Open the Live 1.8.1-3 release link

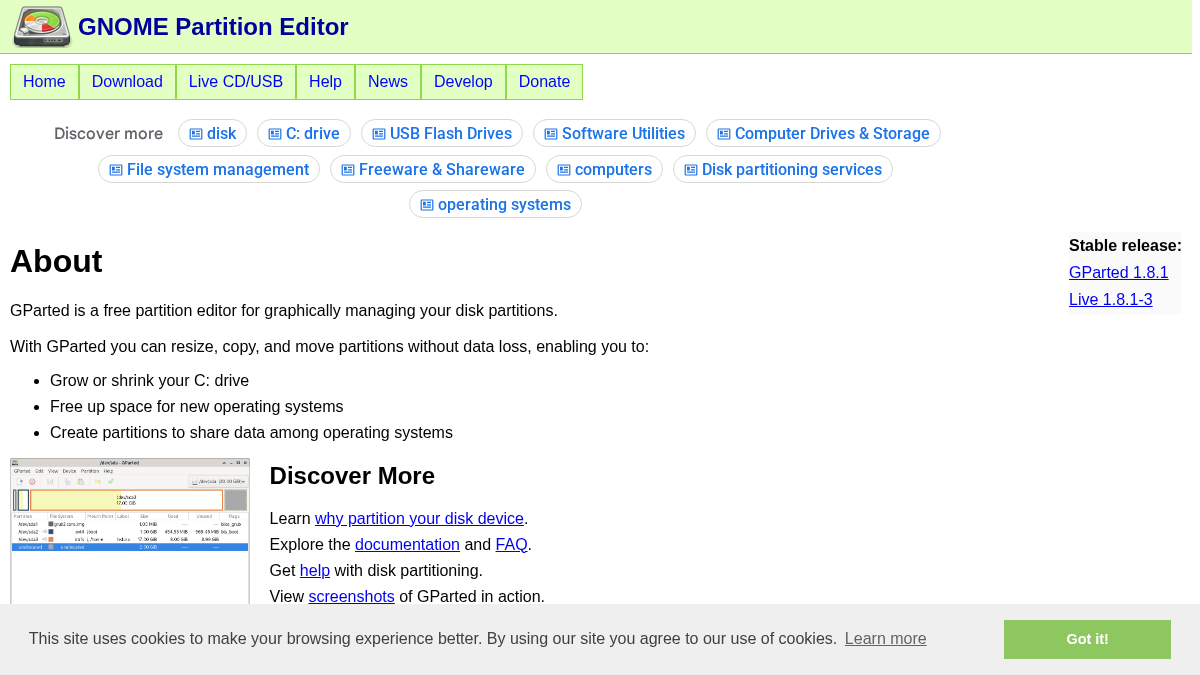[1110, 299]
